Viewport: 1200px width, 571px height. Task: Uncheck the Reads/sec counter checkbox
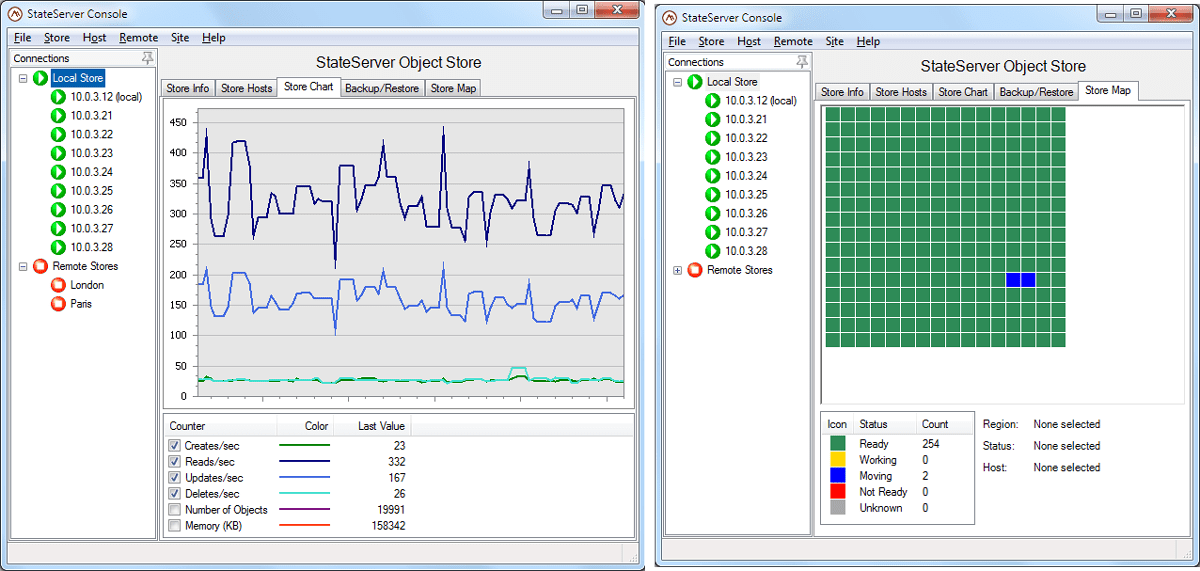point(175,461)
